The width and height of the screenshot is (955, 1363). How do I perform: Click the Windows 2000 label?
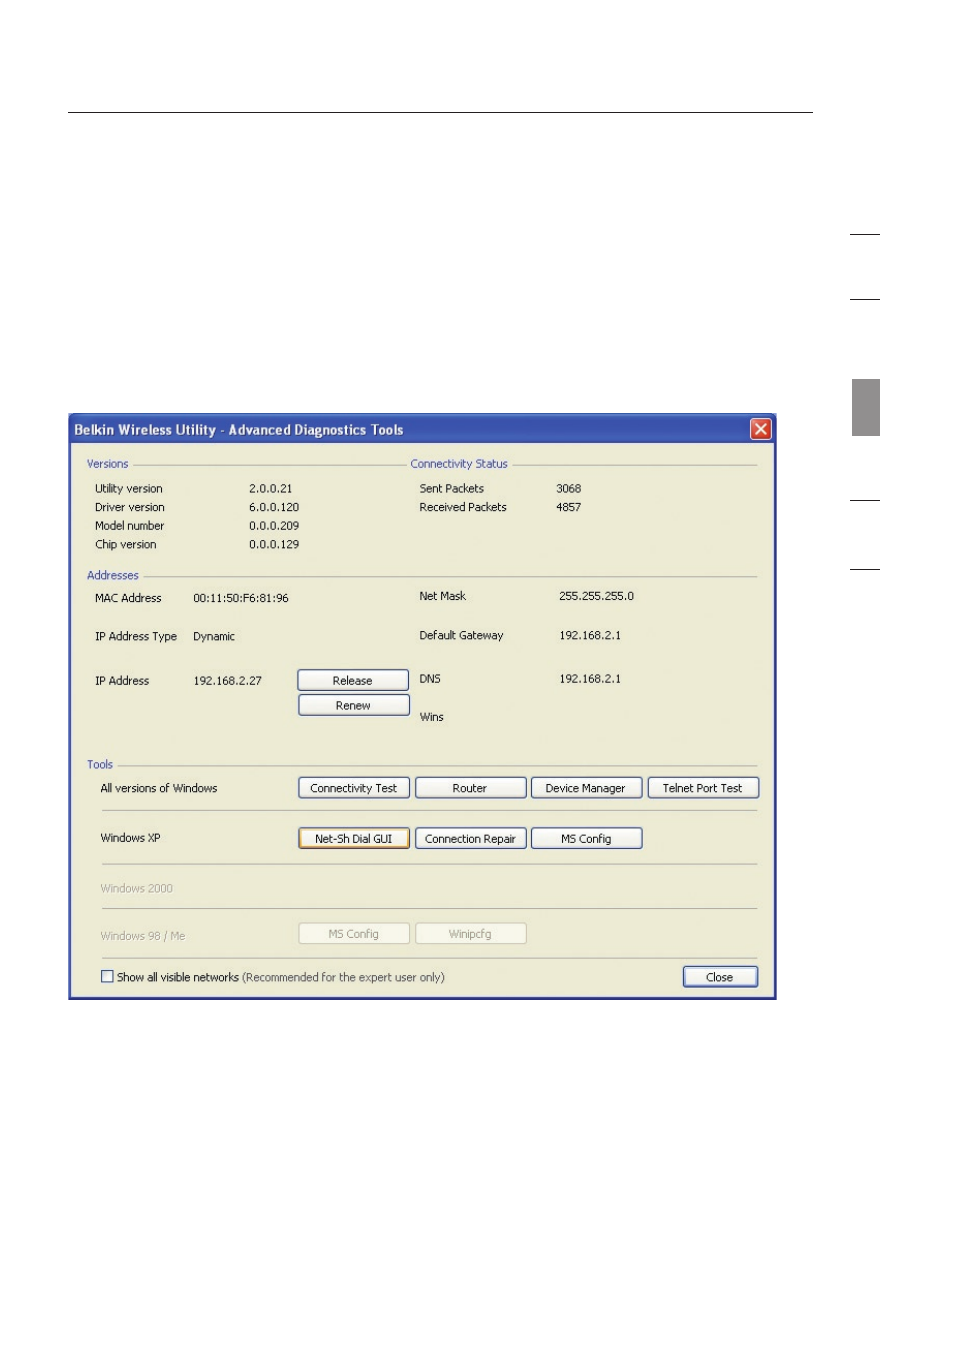click(x=136, y=888)
